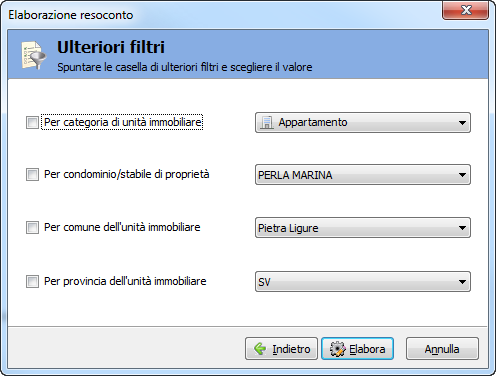This screenshot has width=496, height=376.
Task: Click the green back arrow icon
Action: click(x=260, y=349)
